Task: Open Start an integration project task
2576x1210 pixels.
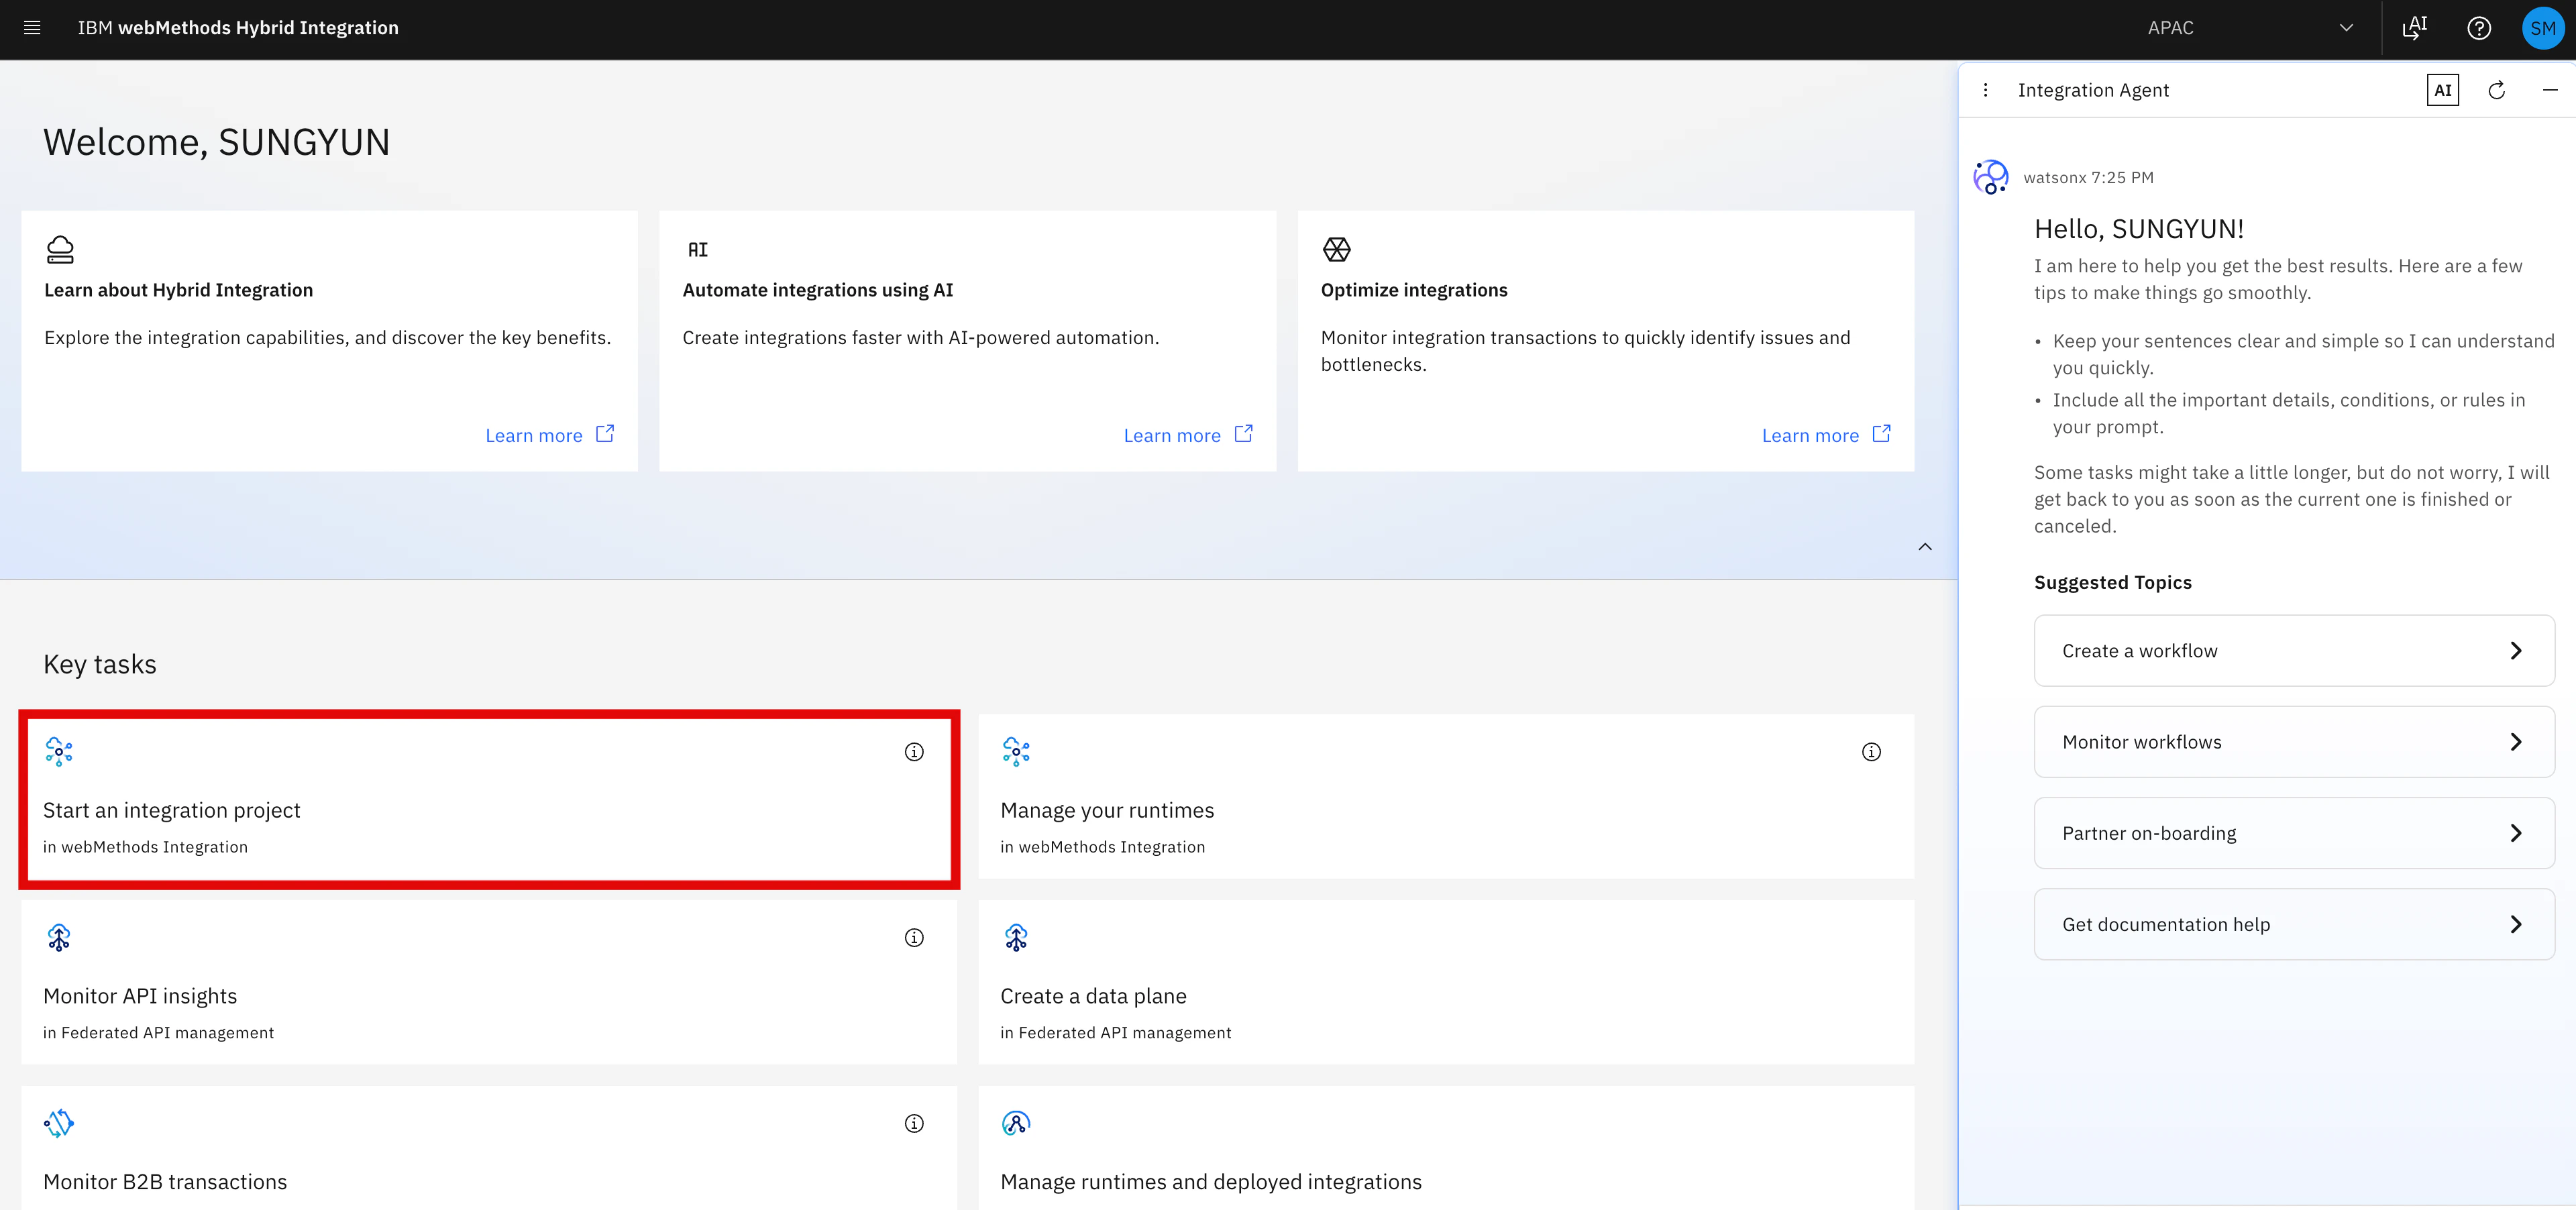Action: [x=489, y=797]
